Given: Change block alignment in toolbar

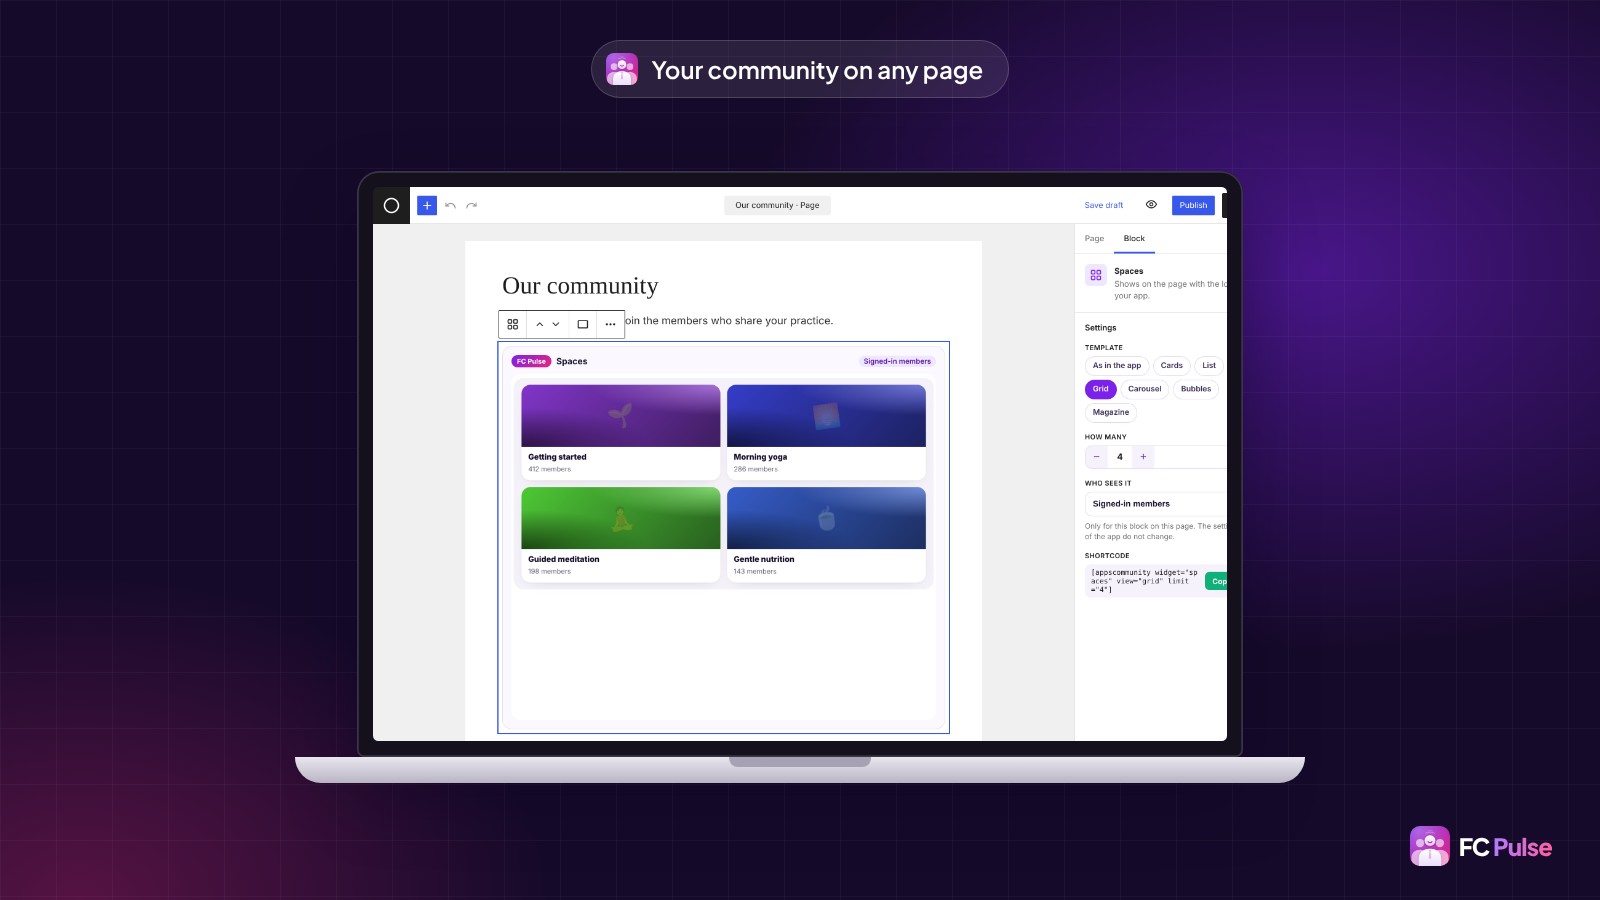Looking at the screenshot, I should (583, 324).
